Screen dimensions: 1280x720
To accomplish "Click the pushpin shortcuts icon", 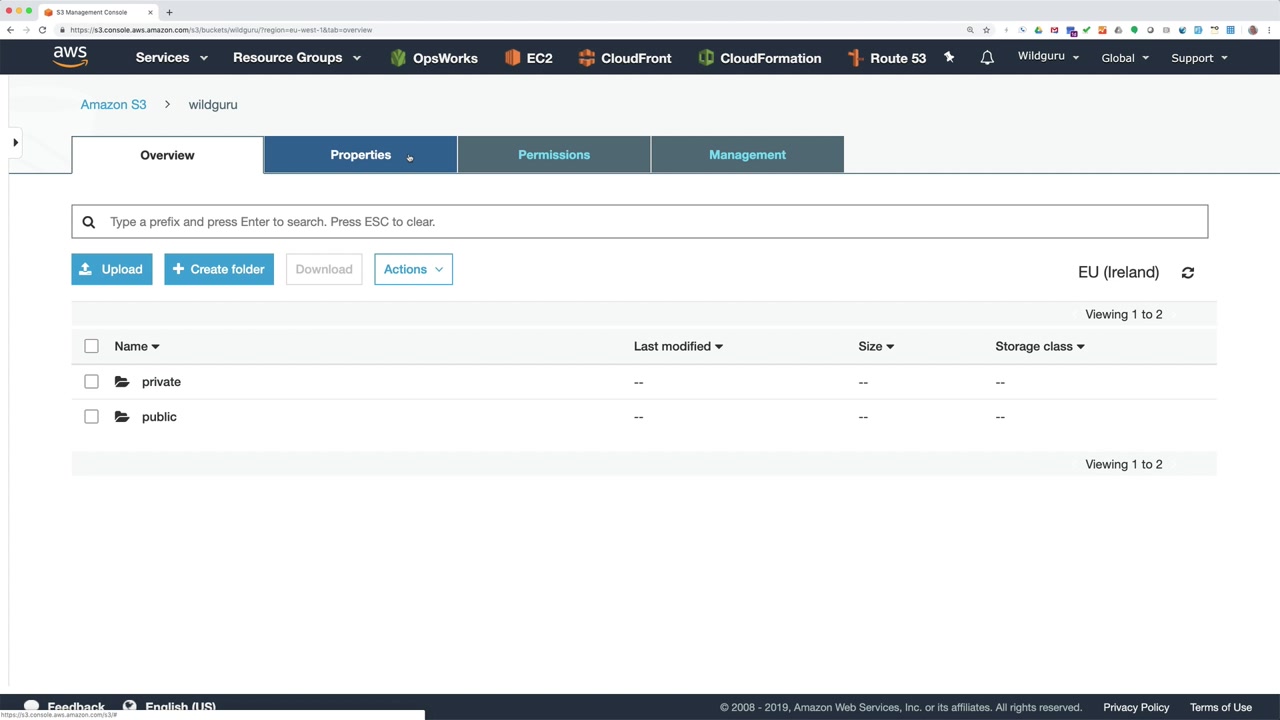I will pyautogui.click(x=949, y=58).
